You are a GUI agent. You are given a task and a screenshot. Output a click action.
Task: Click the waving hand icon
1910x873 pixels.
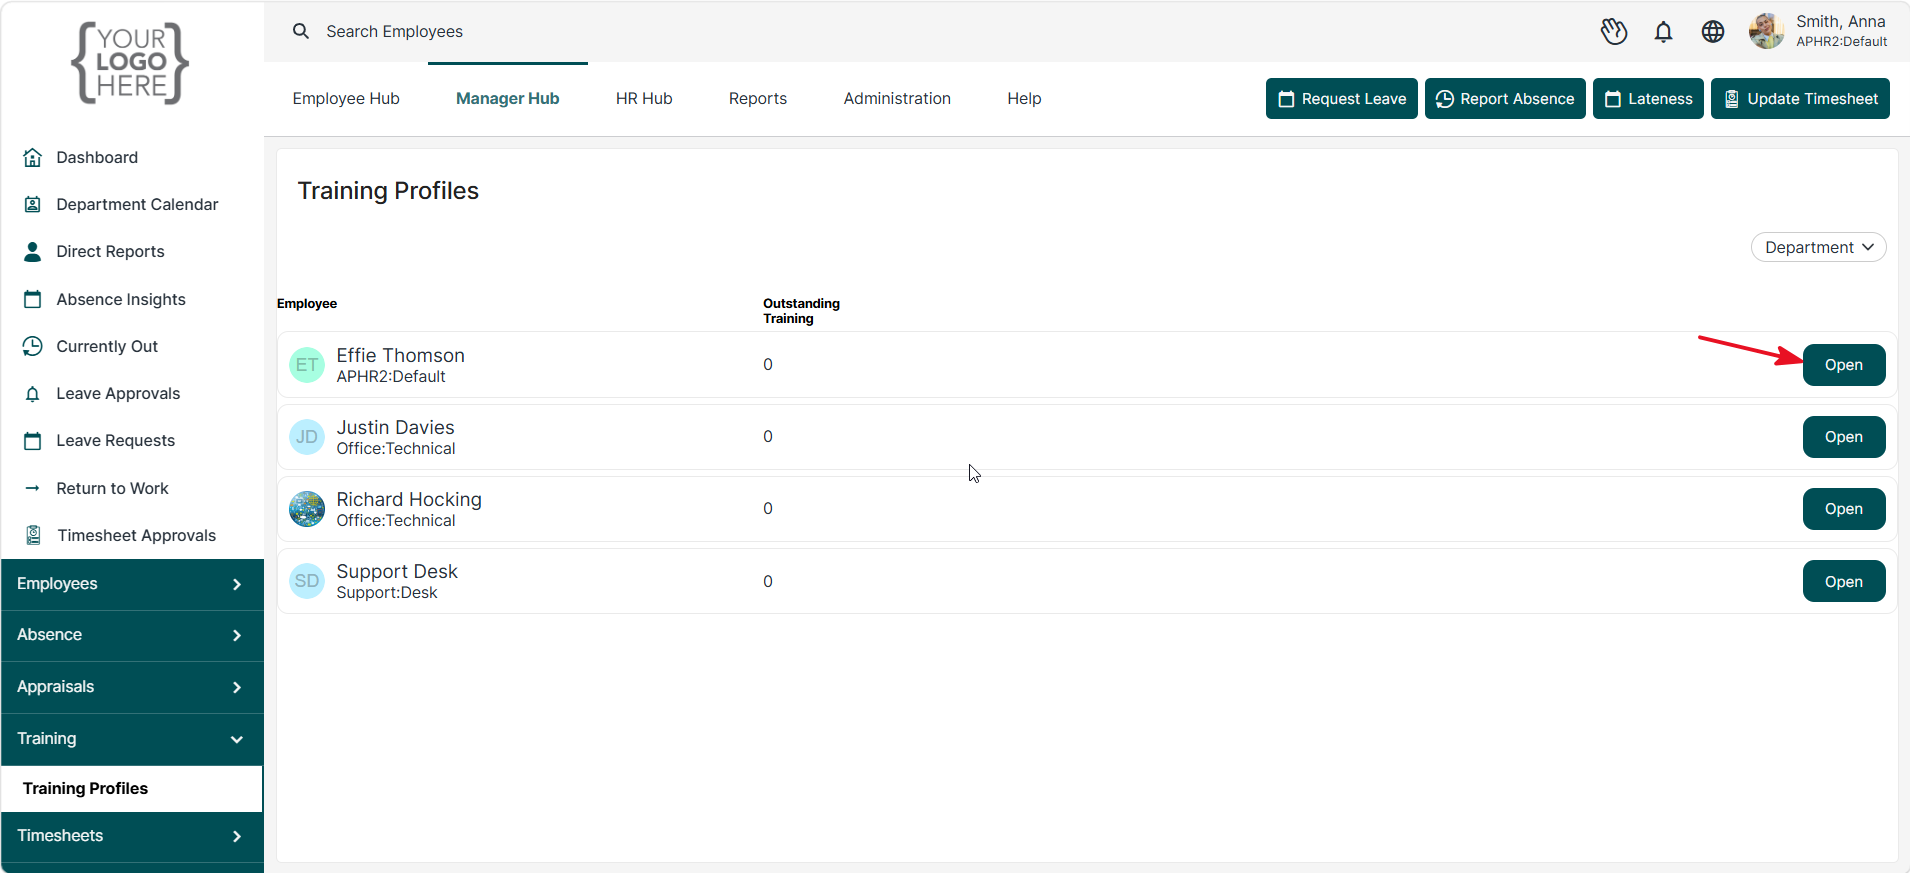click(1614, 32)
